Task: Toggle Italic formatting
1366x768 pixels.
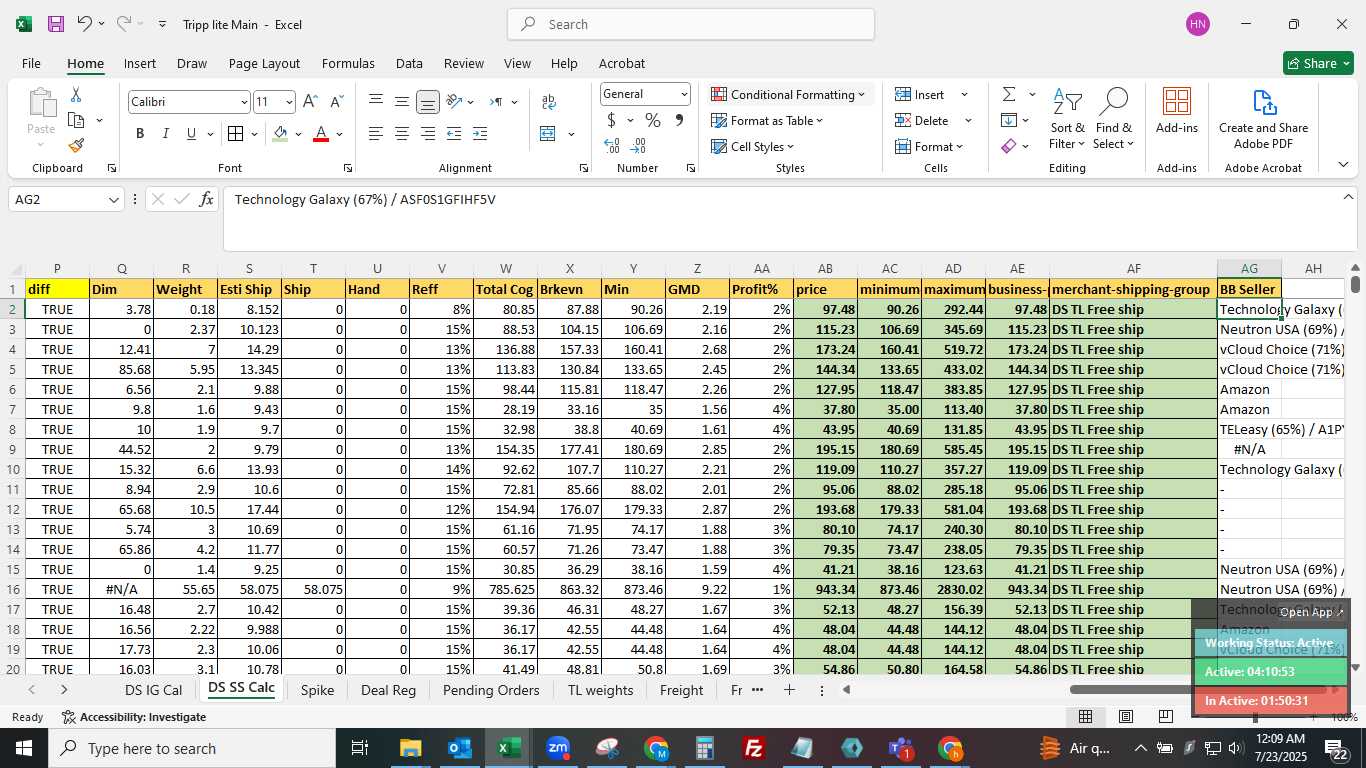Action: 166,133
